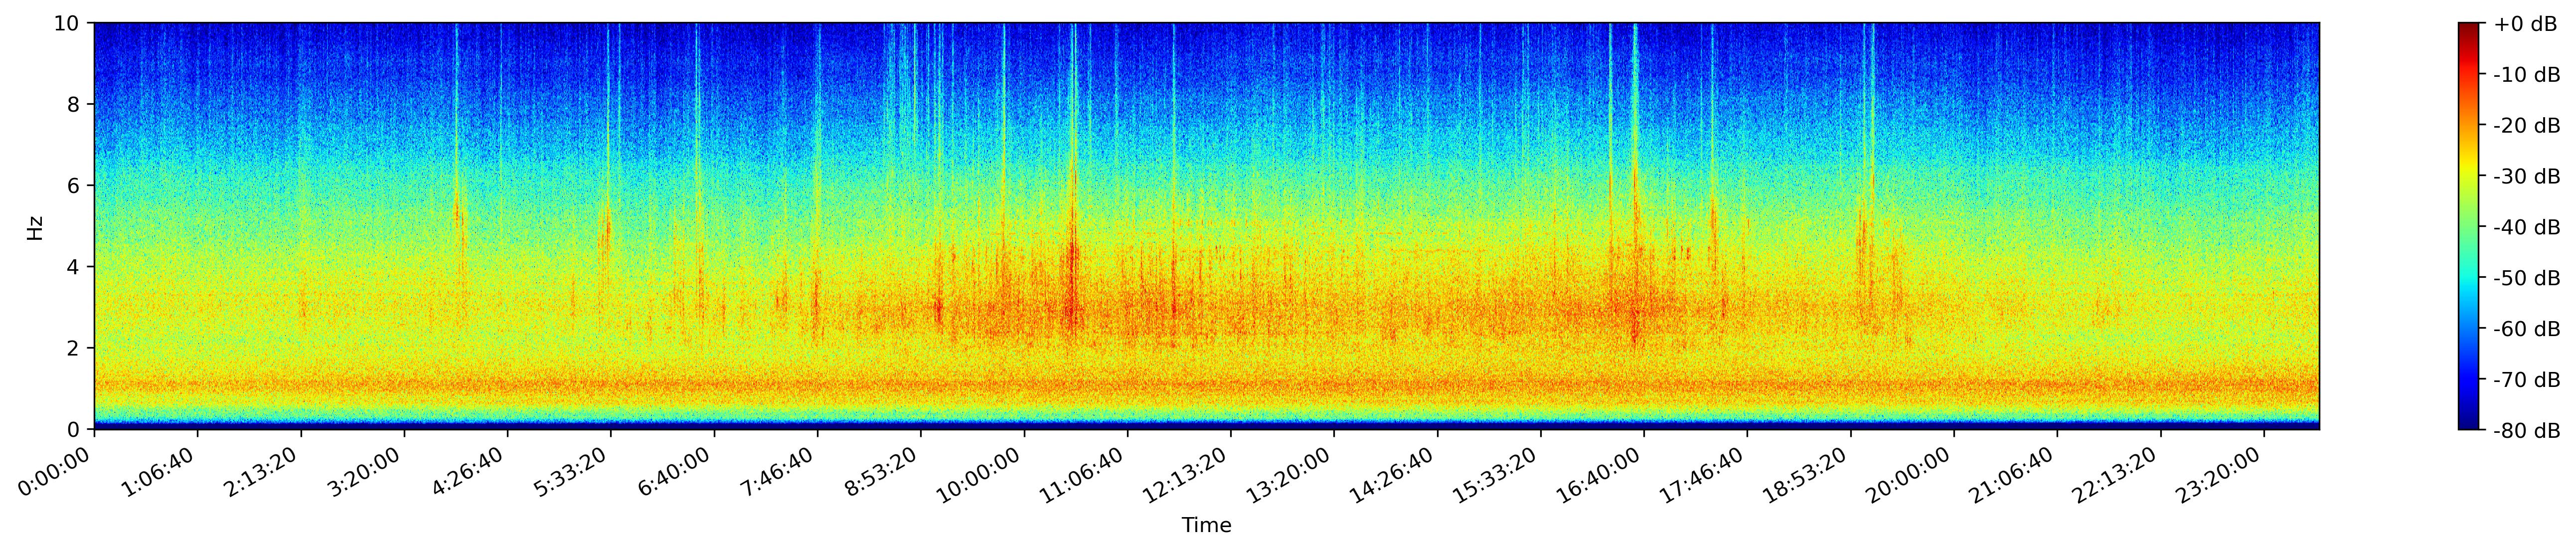Click the -80 dB colorbar label

click(x=2526, y=431)
